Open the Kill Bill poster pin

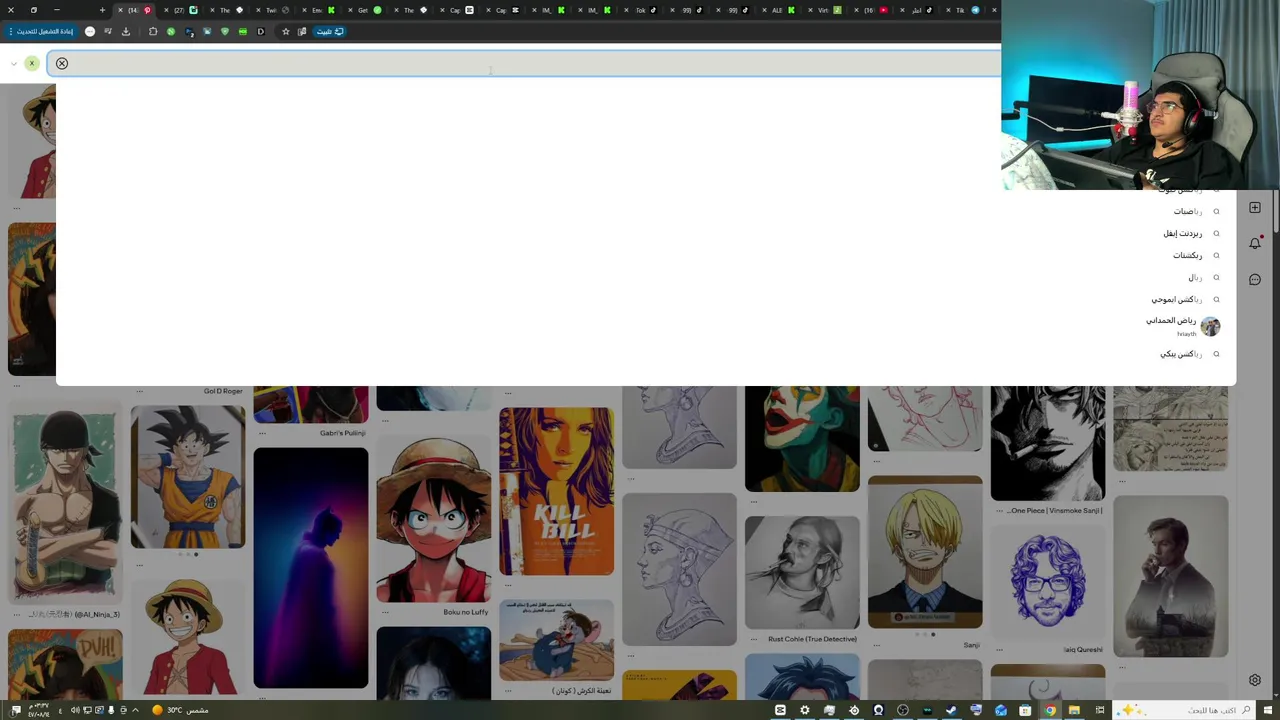tap(556, 491)
